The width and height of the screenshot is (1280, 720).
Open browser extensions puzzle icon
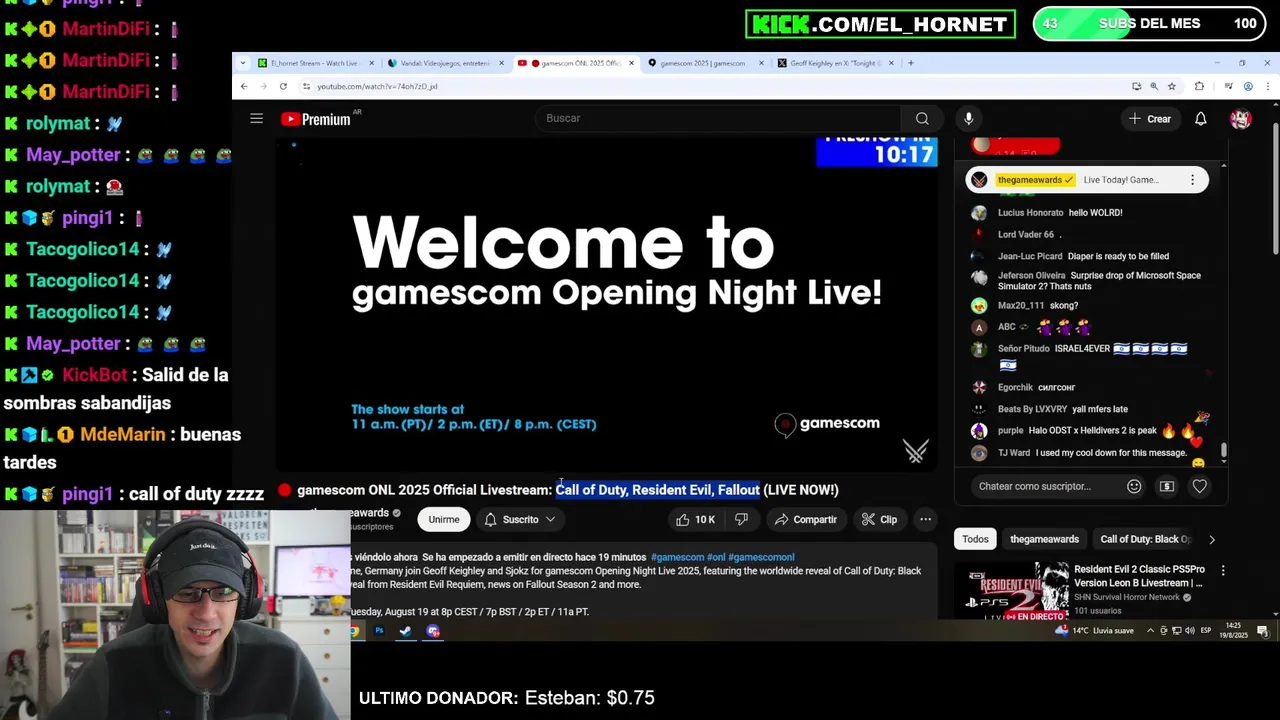1199,86
